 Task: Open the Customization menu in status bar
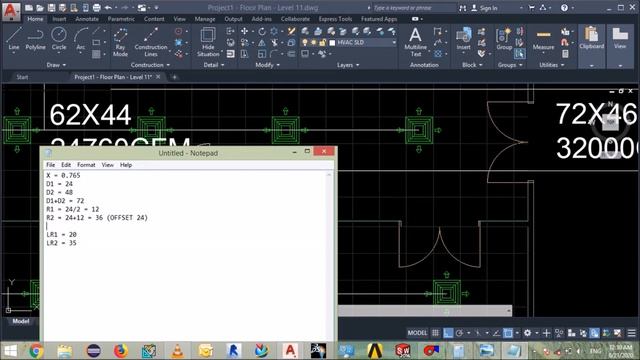(x=631, y=333)
